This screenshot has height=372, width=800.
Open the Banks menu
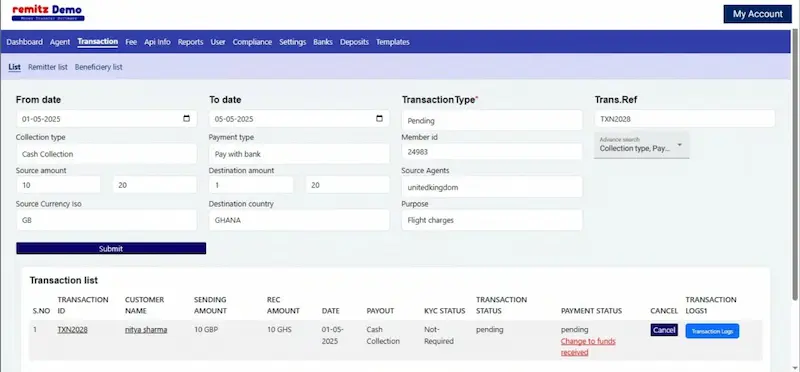click(x=323, y=42)
